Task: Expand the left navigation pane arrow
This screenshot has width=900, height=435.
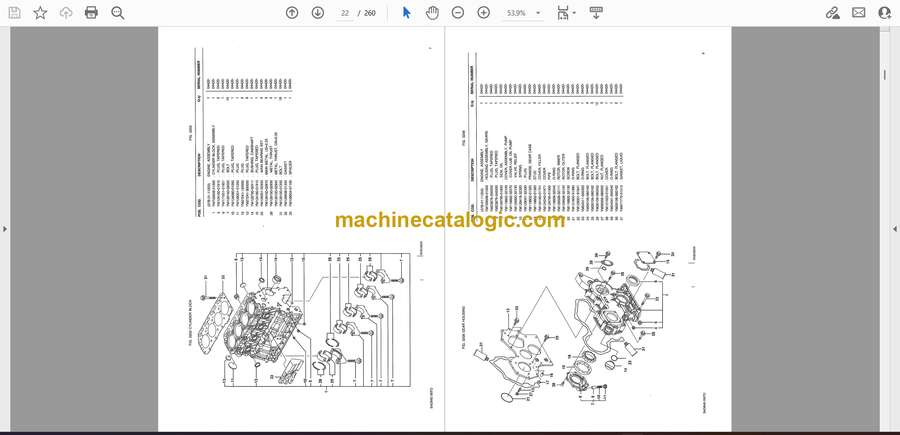Action: pos(5,229)
